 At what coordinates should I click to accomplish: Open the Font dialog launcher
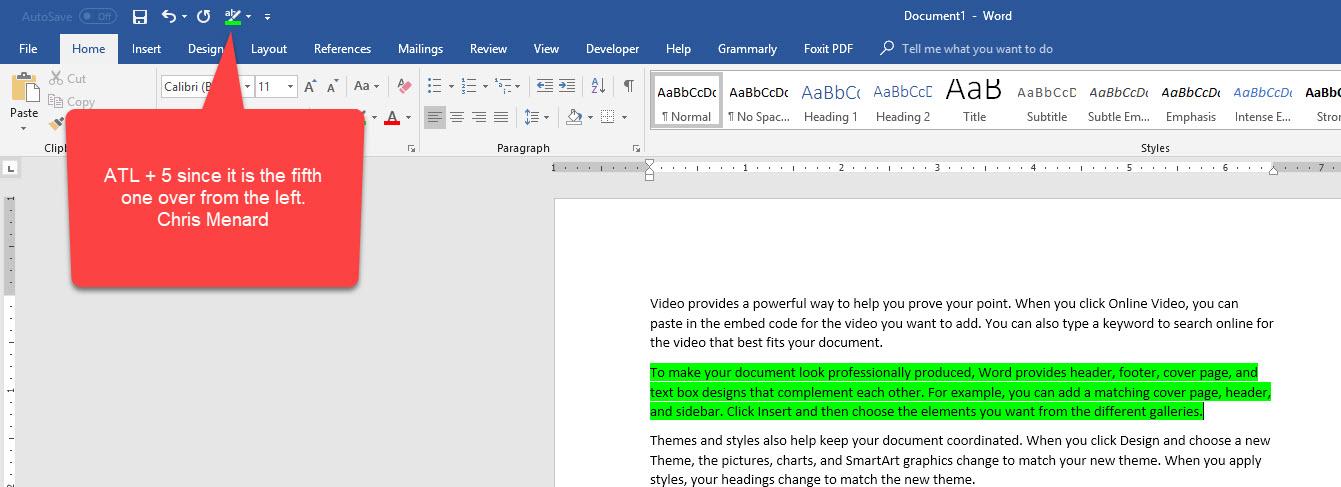tap(411, 148)
